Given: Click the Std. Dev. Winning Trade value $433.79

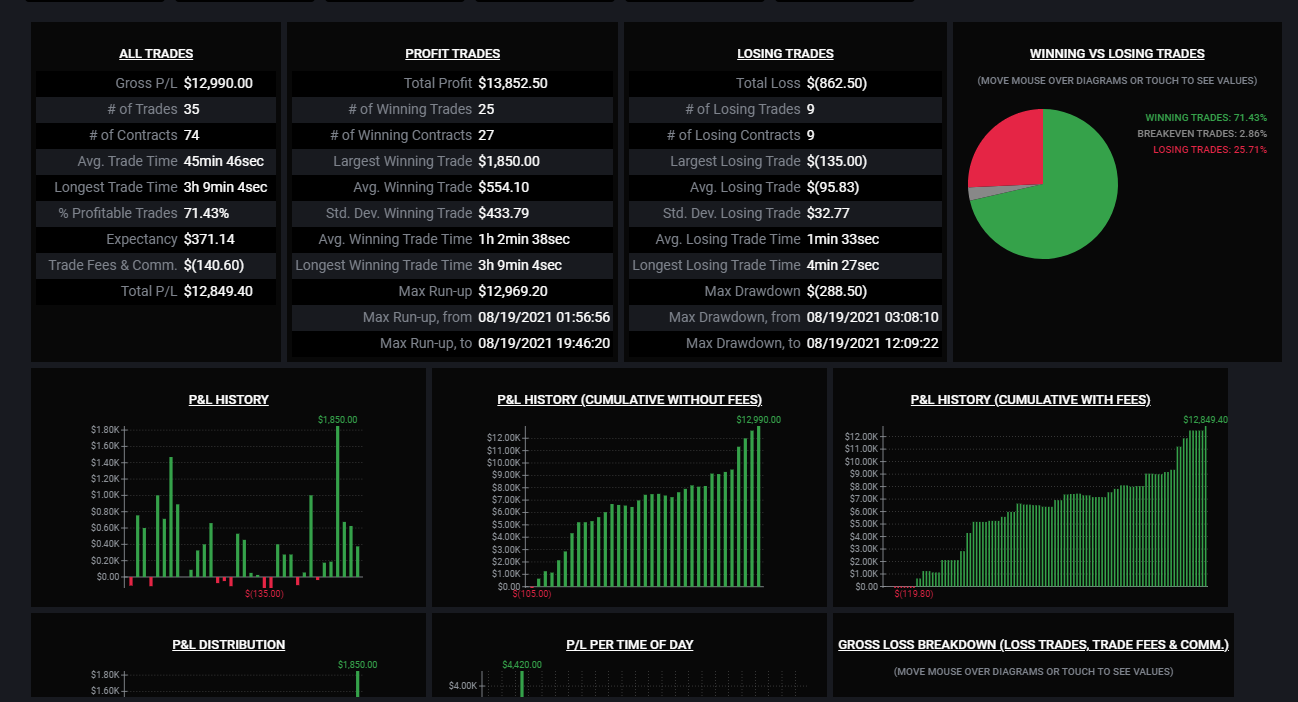Looking at the screenshot, I should point(504,213).
